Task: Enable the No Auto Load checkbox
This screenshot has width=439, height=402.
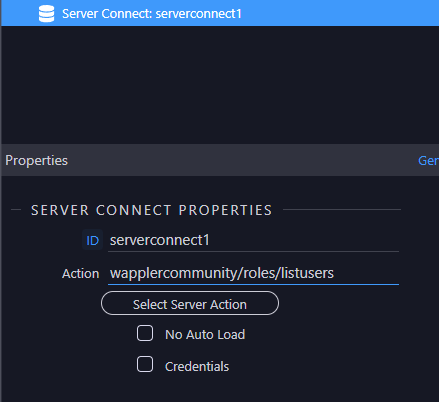Action: 145,333
